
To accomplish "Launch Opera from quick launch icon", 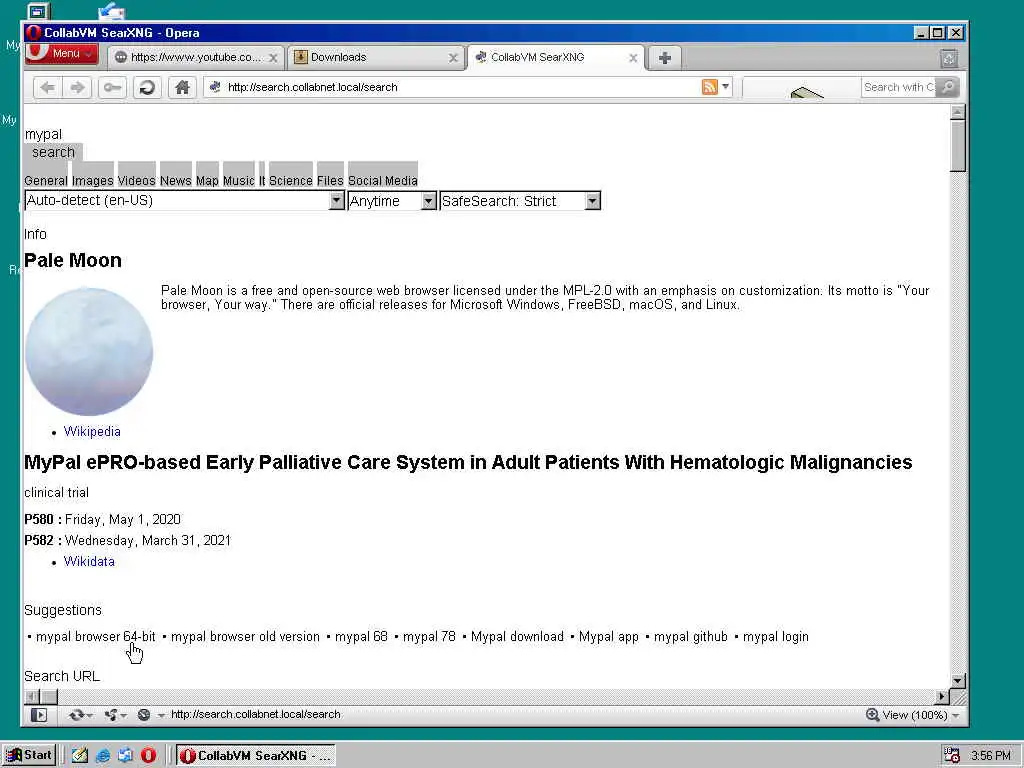I will click(x=148, y=756).
